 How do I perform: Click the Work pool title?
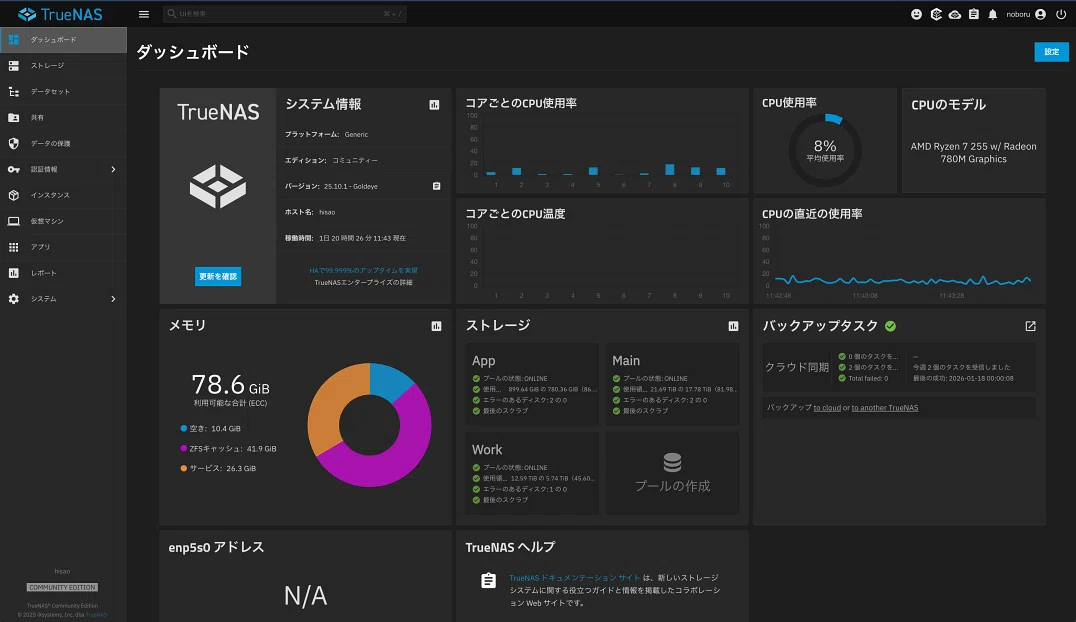tap(487, 450)
